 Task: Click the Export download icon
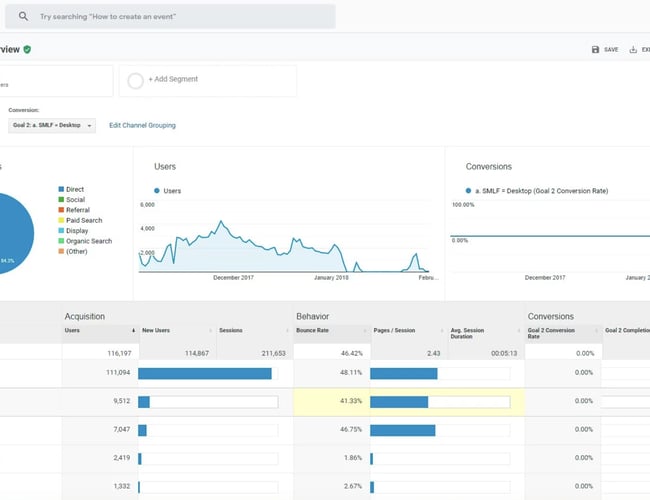(634, 49)
